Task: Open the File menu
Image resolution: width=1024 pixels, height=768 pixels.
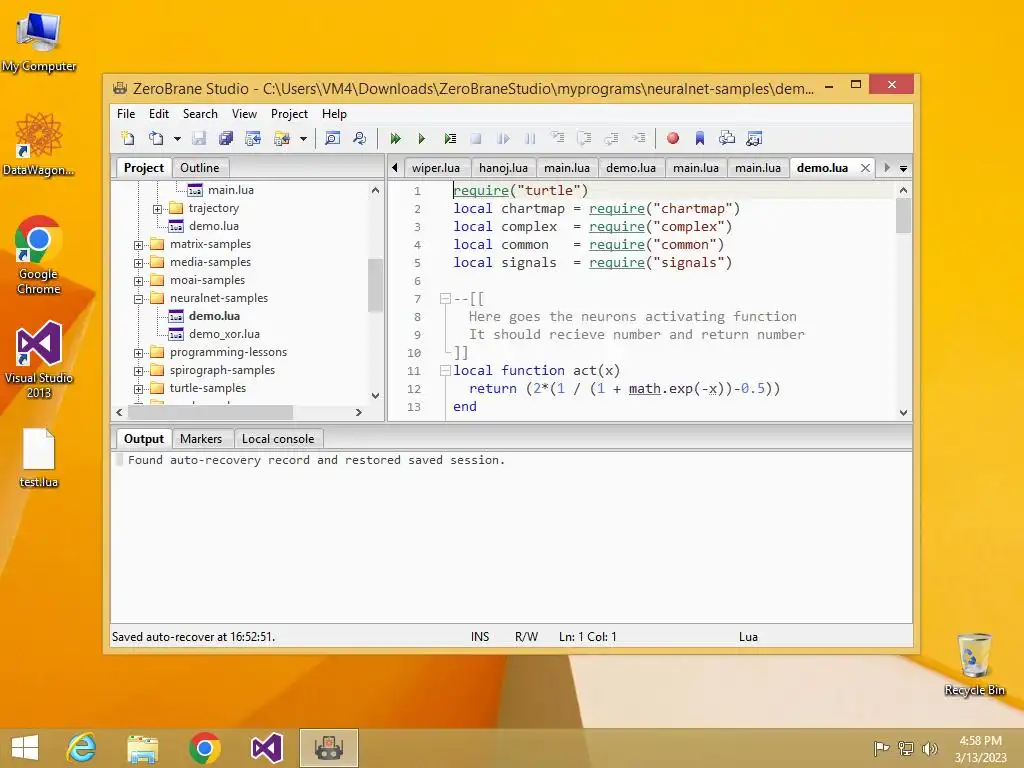Action: pos(126,114)
